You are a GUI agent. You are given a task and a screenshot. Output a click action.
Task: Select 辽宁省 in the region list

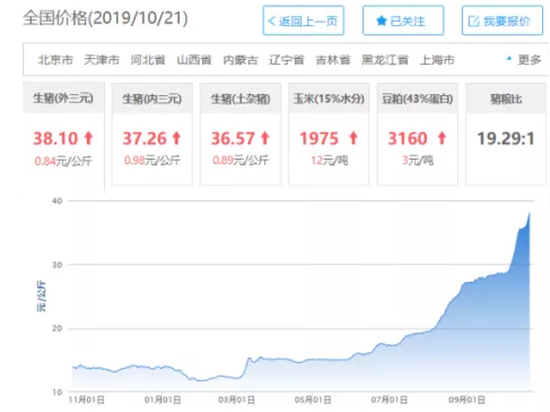pos(287,60)
